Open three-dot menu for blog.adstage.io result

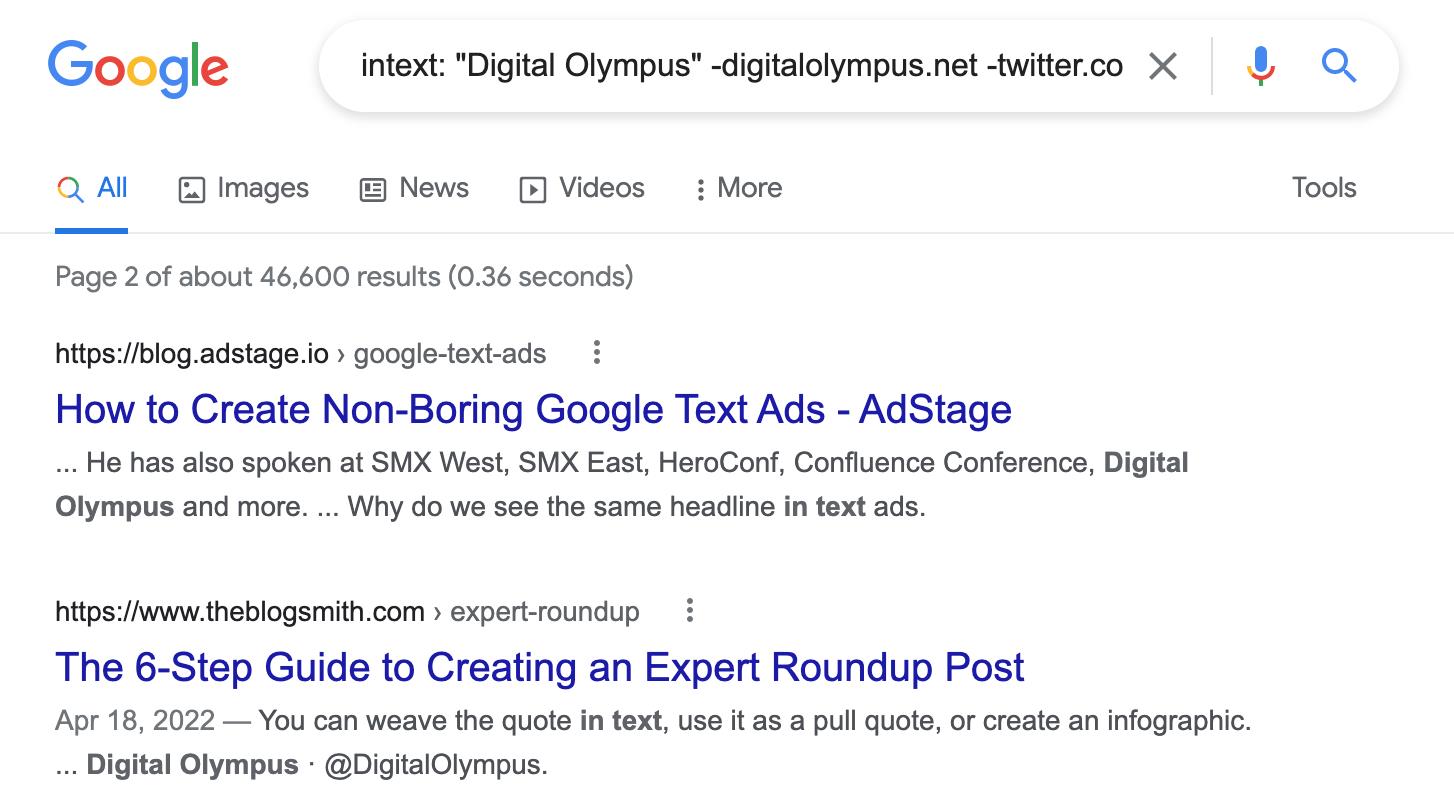tap(596, 353)
